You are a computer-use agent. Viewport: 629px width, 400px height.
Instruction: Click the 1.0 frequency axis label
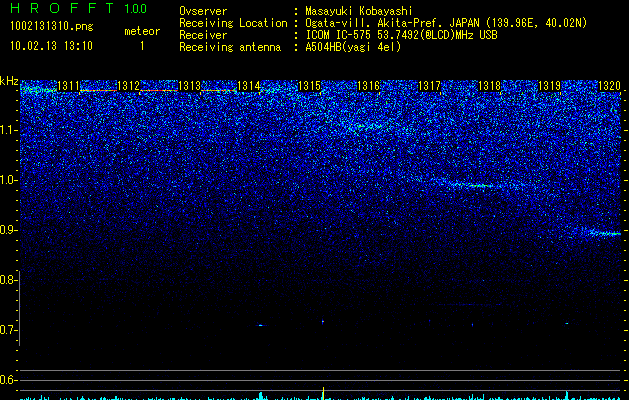(x=7, y=180)
